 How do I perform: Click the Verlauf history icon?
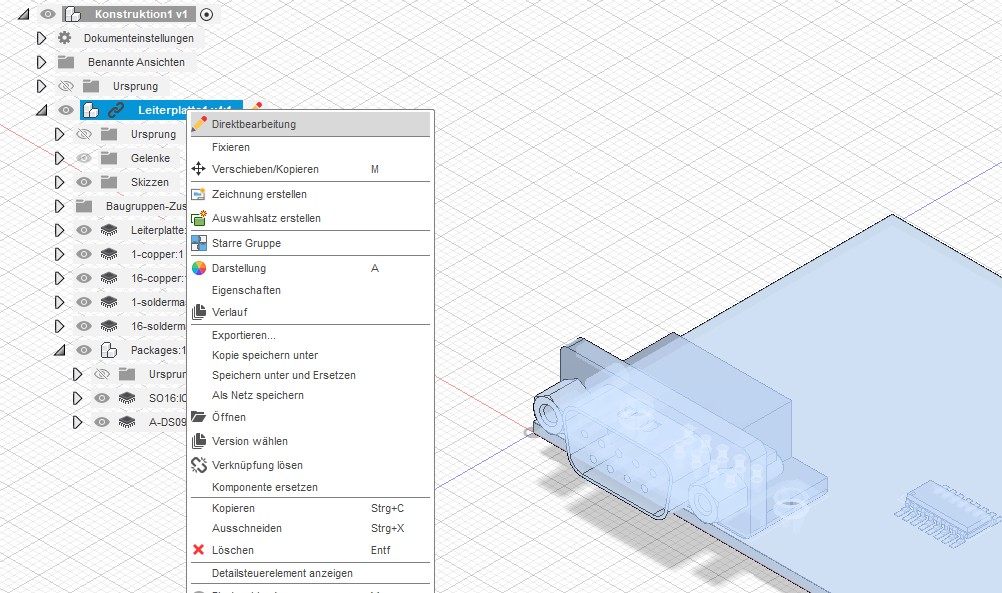point(199,312)
